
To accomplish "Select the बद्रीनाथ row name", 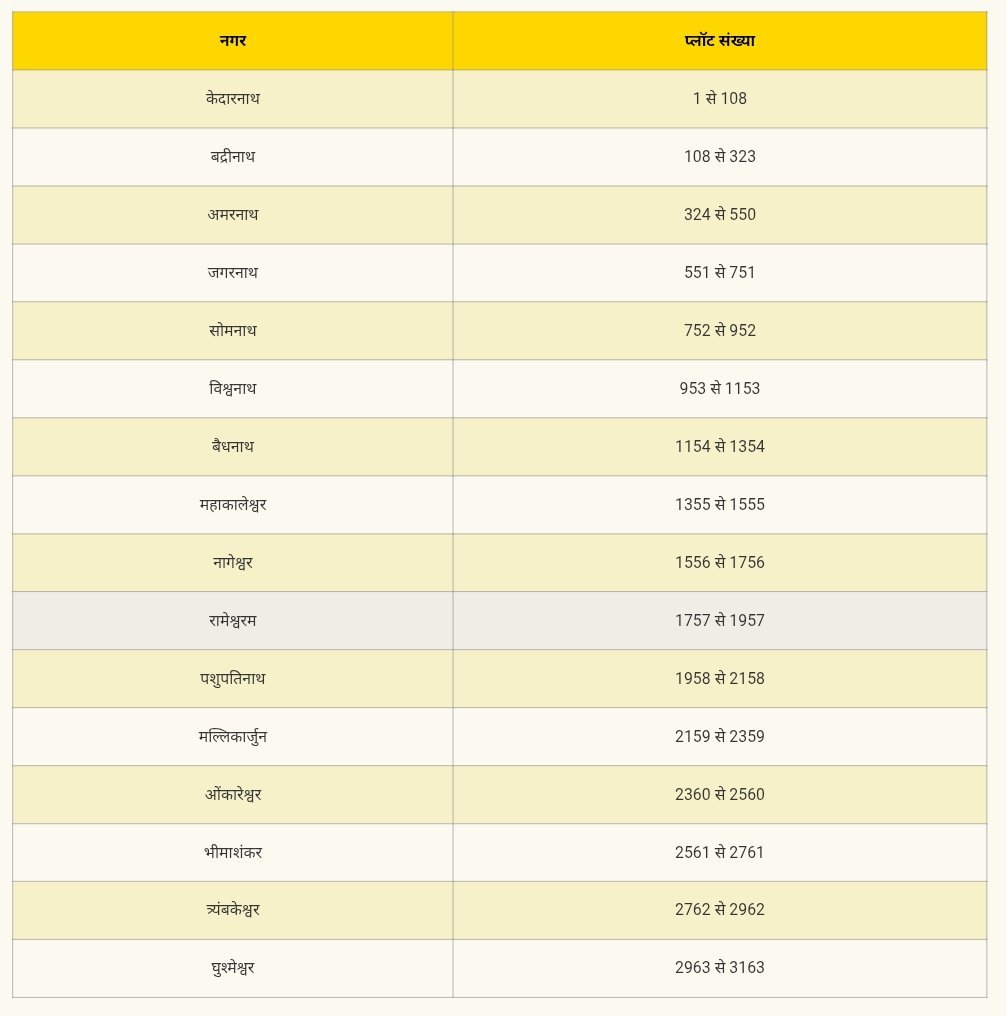I will [x=233, y=157].
